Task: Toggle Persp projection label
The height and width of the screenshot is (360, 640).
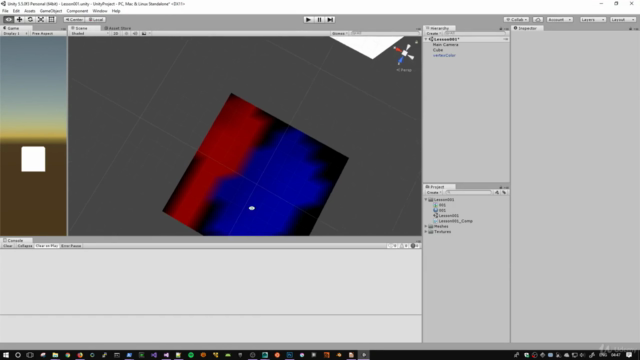Action: [404, 70]
